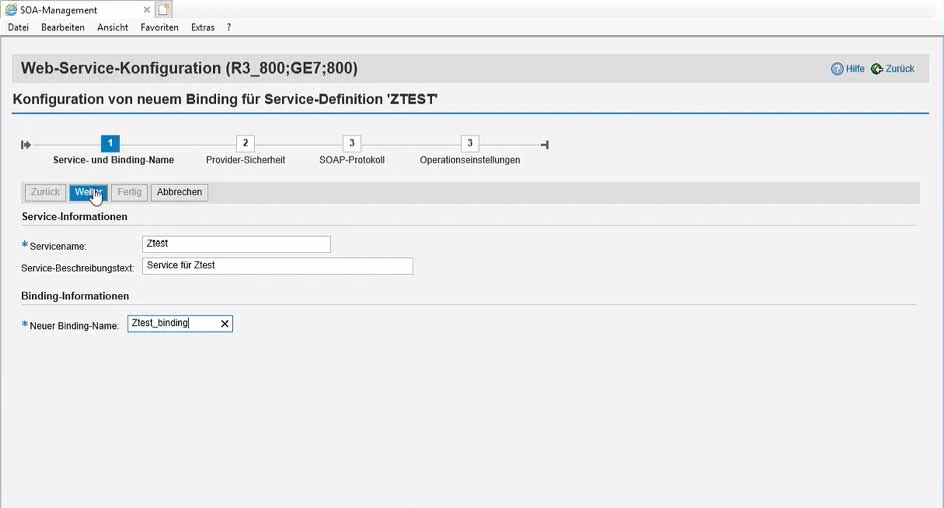Click the Zurück icon in header
944x508 pixels.
tap(877, 69)
